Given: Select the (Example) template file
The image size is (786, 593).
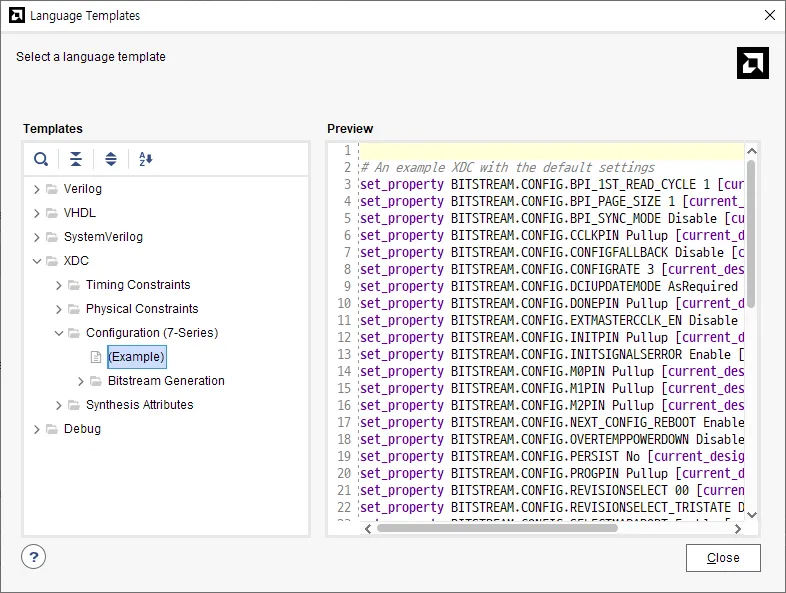Looking at the screenshot, I should [x=136, y=357].
